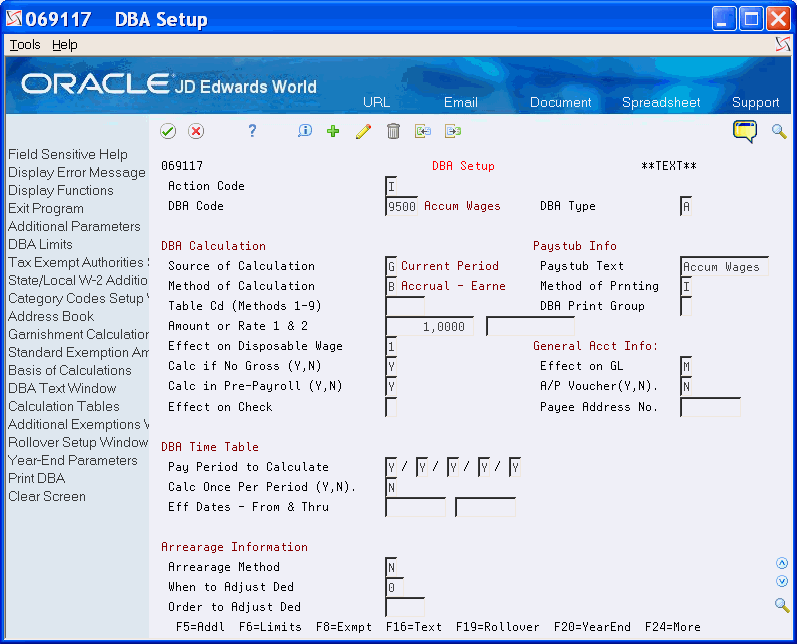Click the pencil Change icon
The height and width of the screenshot is (644, 797).
point(363,131)
